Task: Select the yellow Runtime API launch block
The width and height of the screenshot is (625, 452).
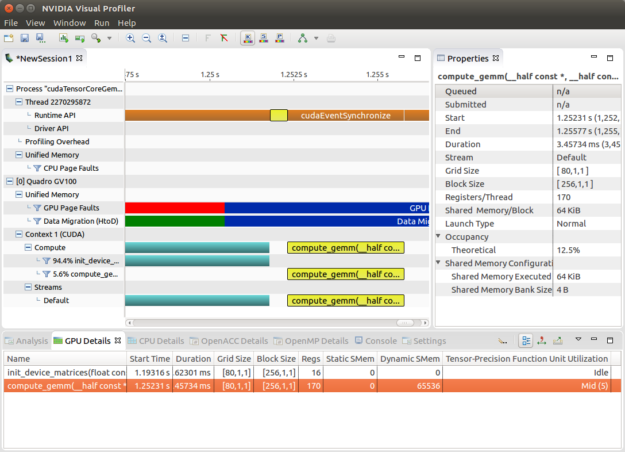Action: pos(279,116)
